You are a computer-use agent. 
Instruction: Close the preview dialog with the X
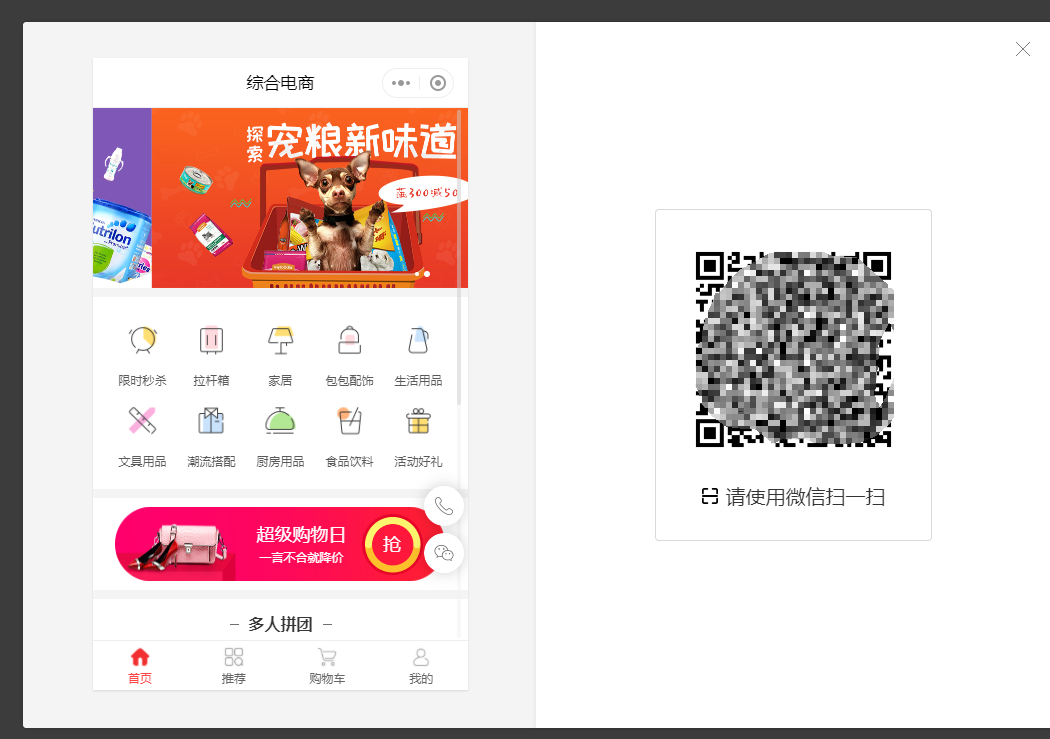point(1023,49)
